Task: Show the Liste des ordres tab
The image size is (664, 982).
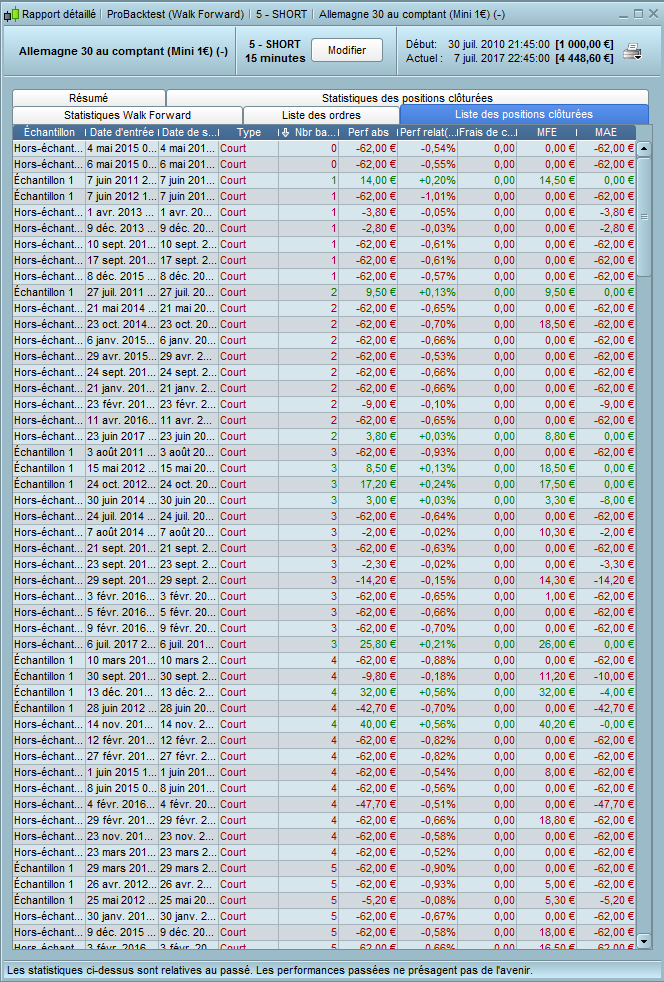Action: point(320,115)
